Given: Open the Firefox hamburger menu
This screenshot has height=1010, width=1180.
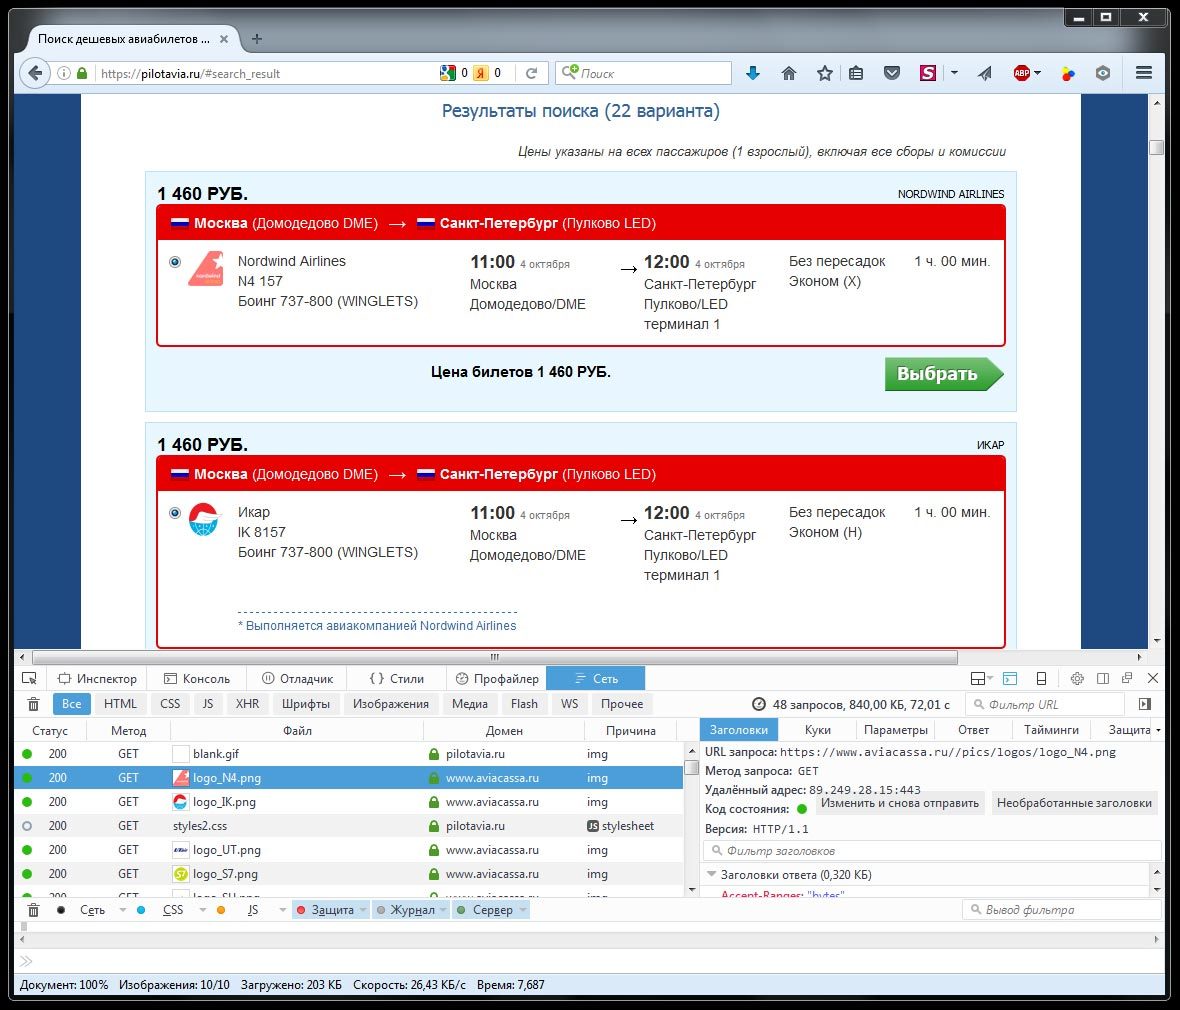Looking at the screenshot, I should coord(1144,73).
